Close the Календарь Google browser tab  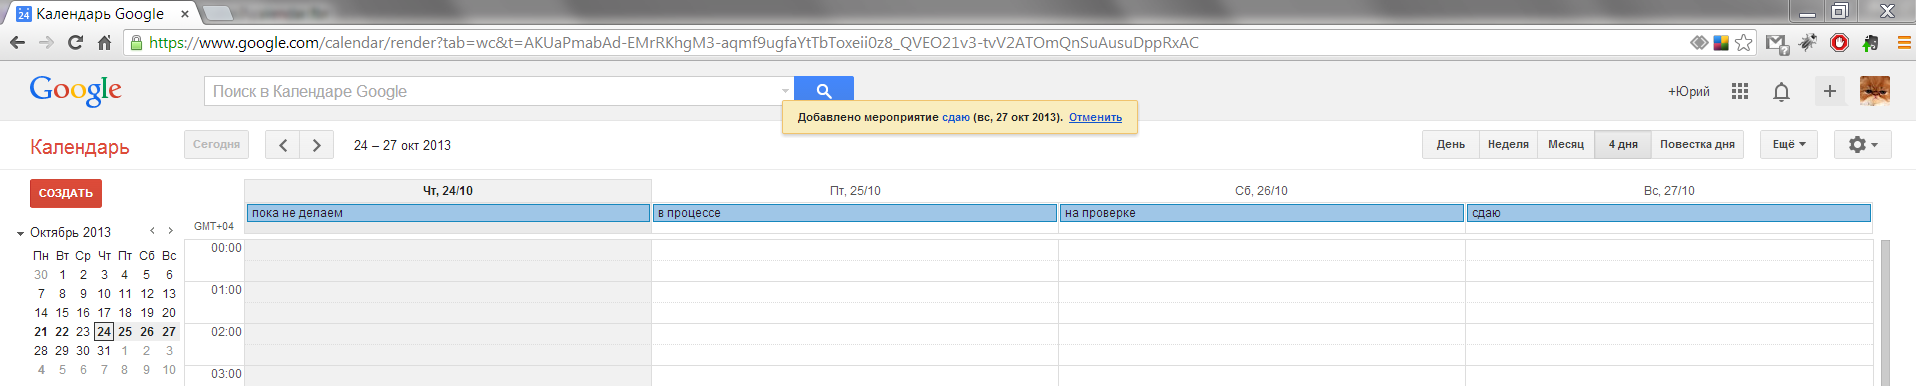coord(184,14)
